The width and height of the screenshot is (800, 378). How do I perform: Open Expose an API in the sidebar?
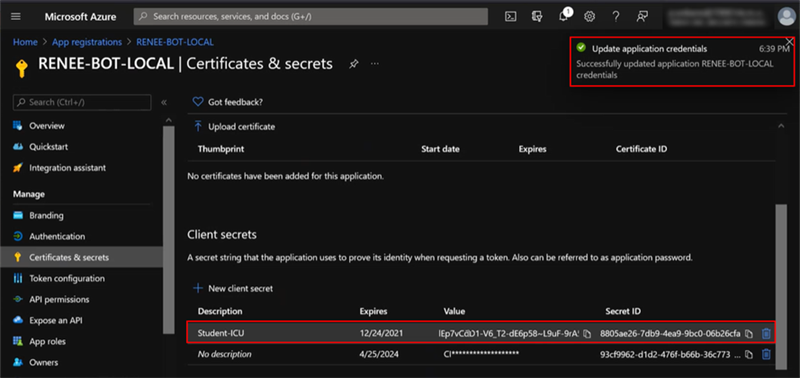click(x=56, y=320)
